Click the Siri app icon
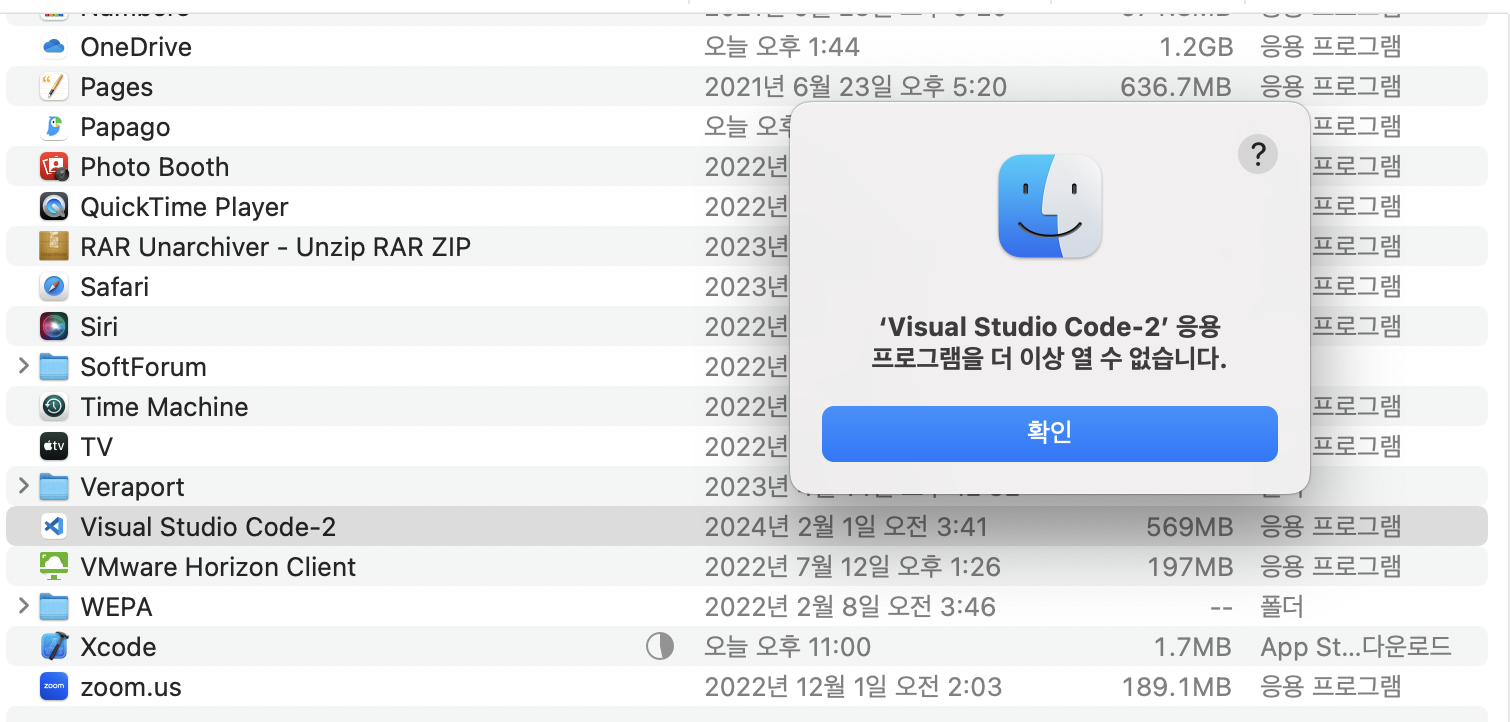Image resolution: width=1510 pixels, height=722 pixels. click(x=54, y=327)
